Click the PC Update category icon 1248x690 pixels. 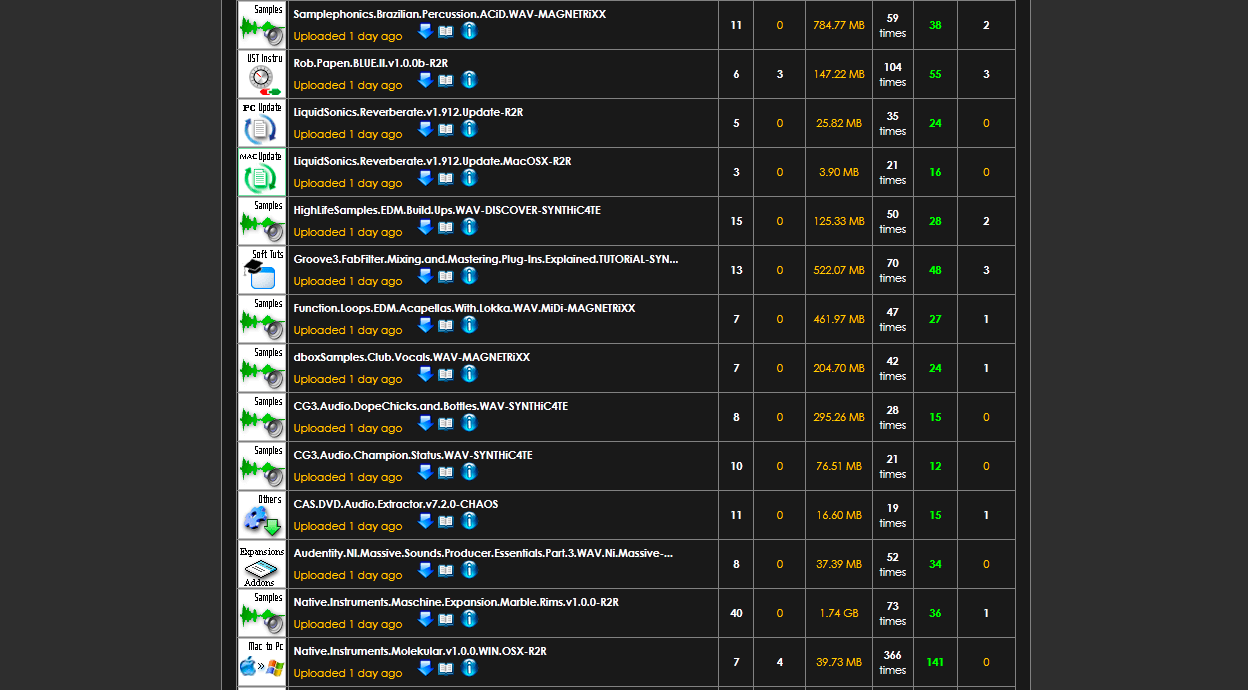pyautogui.click(x=262, y=123)
